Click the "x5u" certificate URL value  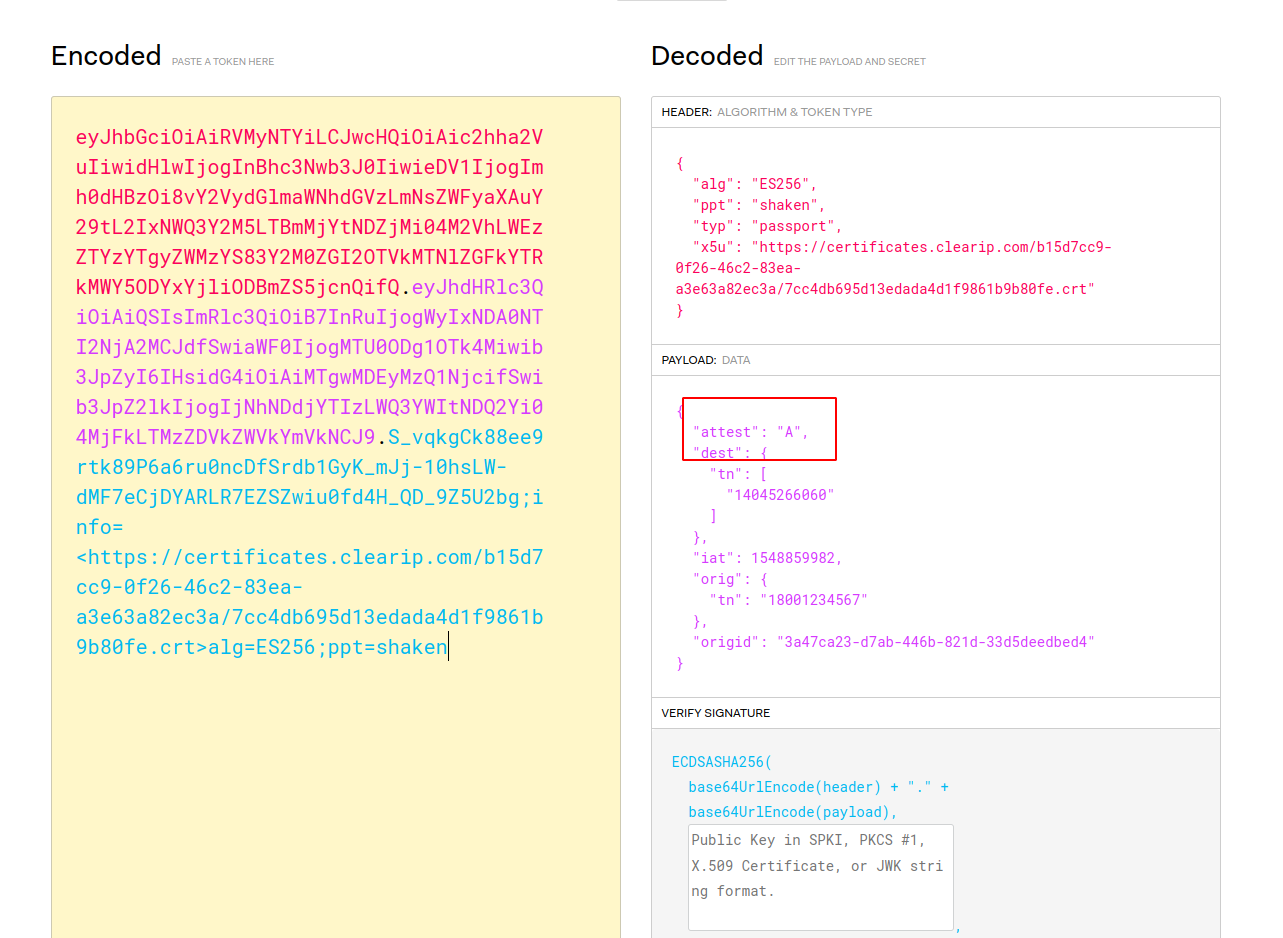coord(893,268)
